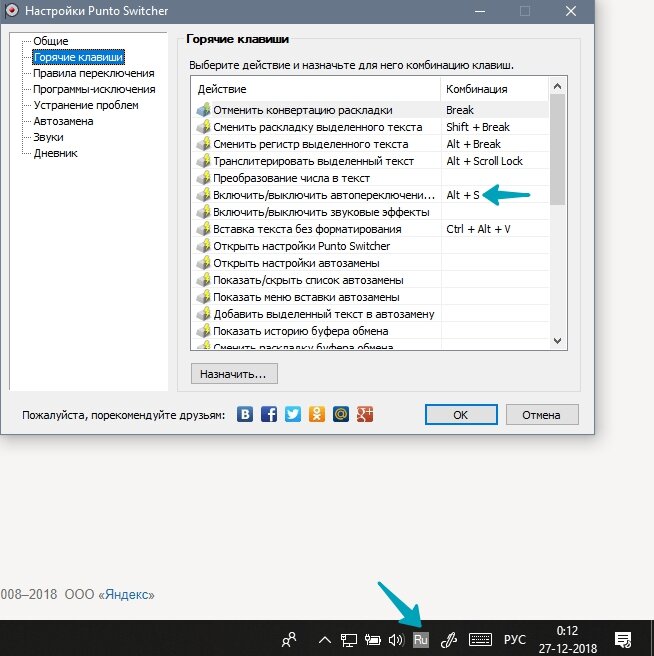
Task: Click the network tray icon
Action: 348,640
